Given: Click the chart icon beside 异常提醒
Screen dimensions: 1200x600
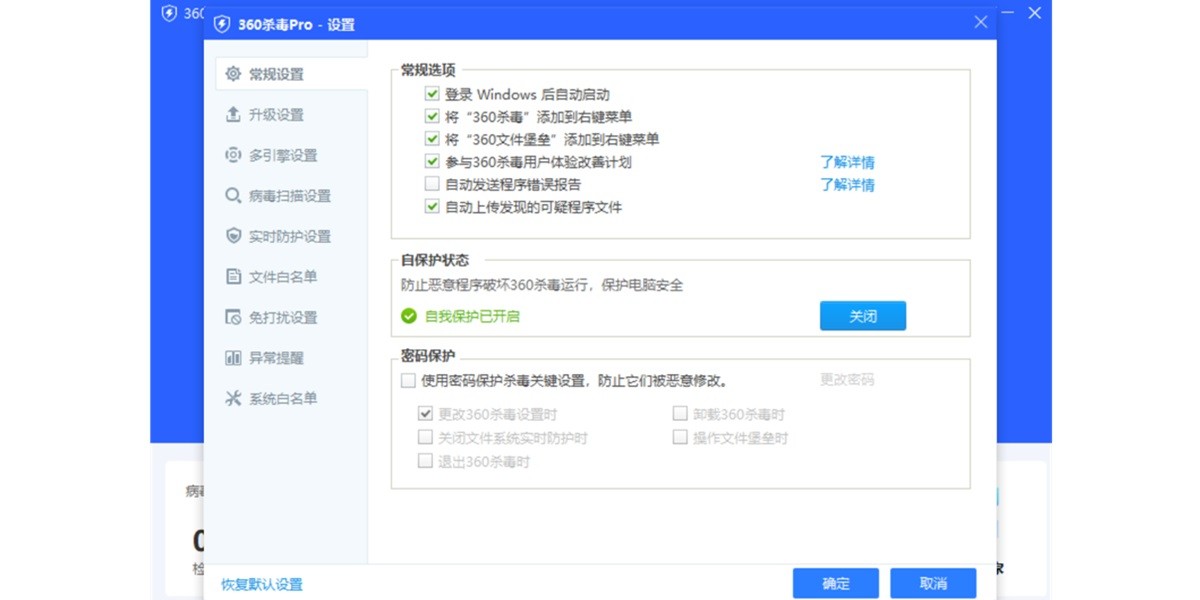Looking at the screenshot, I should point(233,358).
